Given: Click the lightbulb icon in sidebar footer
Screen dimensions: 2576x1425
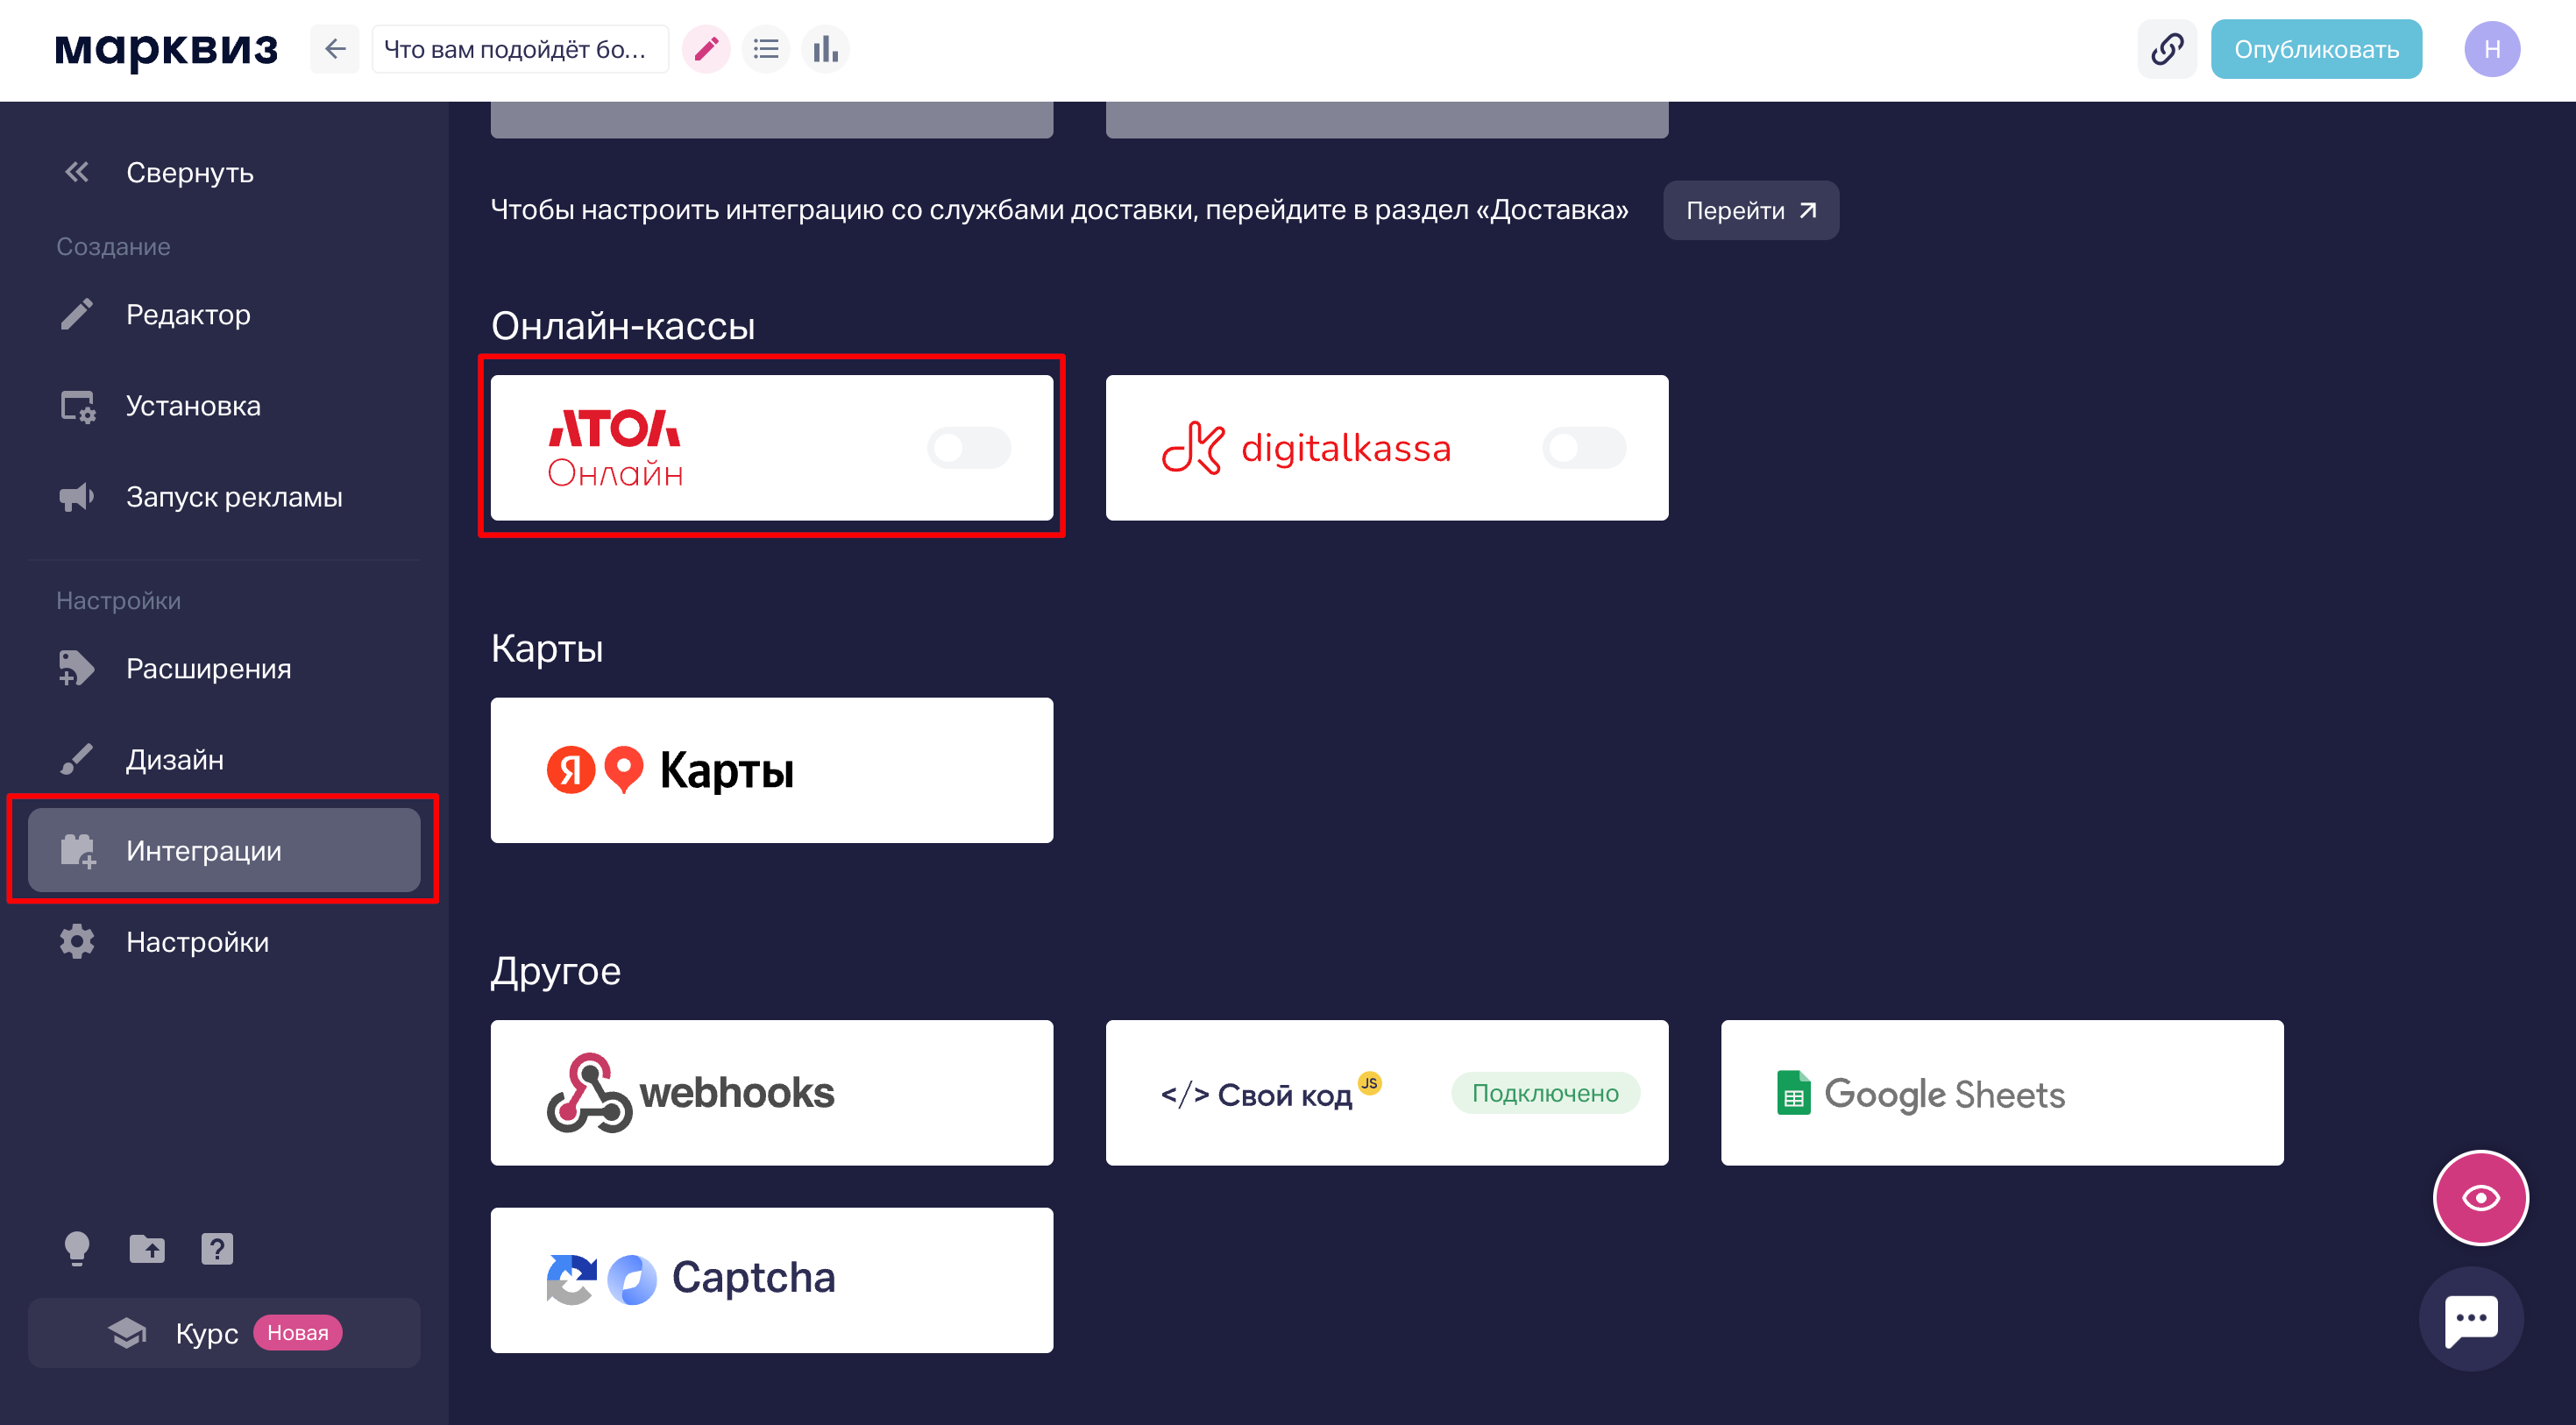Looking at the screenshot, I should click(x=77, y=1248).
